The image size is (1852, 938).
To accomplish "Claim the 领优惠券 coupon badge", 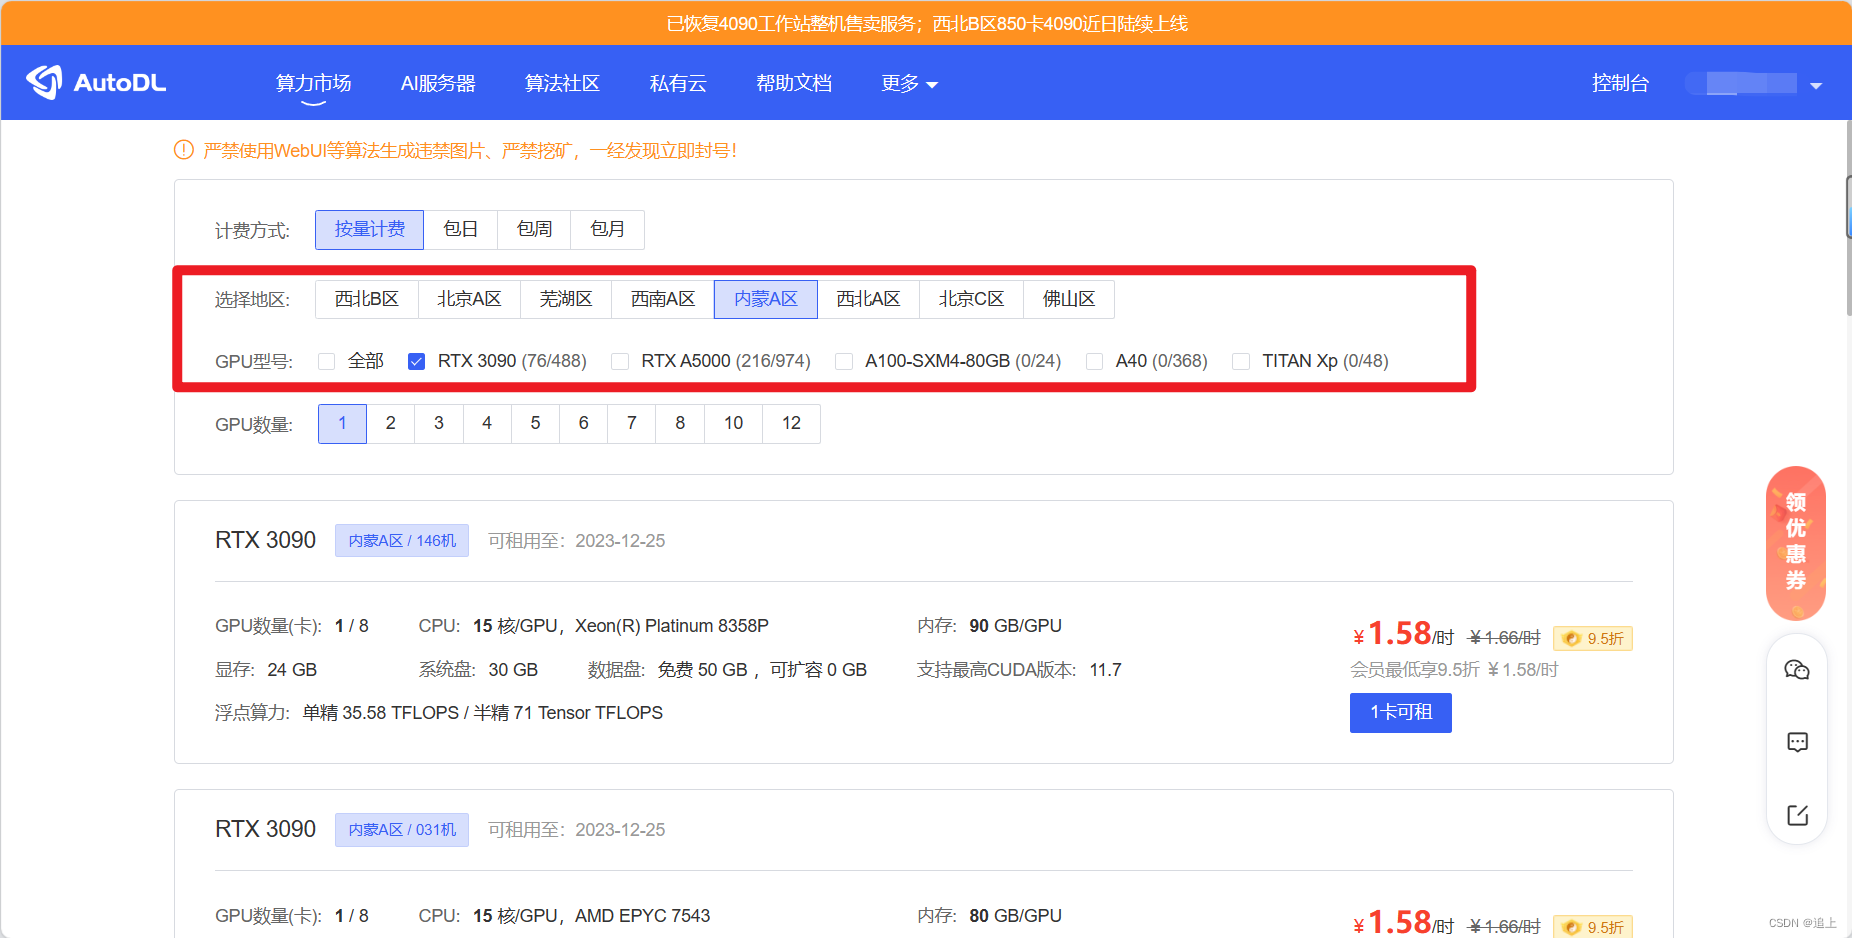I will click(x=1796, y=542).
